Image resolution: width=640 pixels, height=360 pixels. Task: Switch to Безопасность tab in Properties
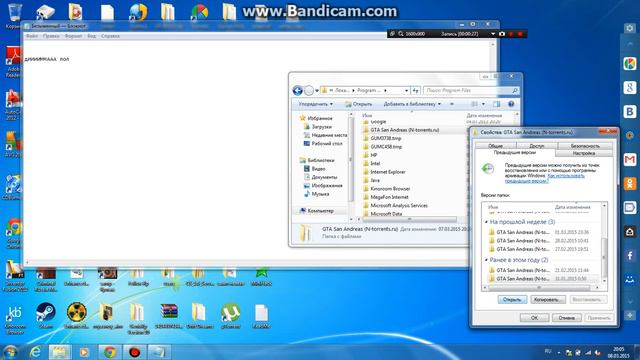coord(585,146)
